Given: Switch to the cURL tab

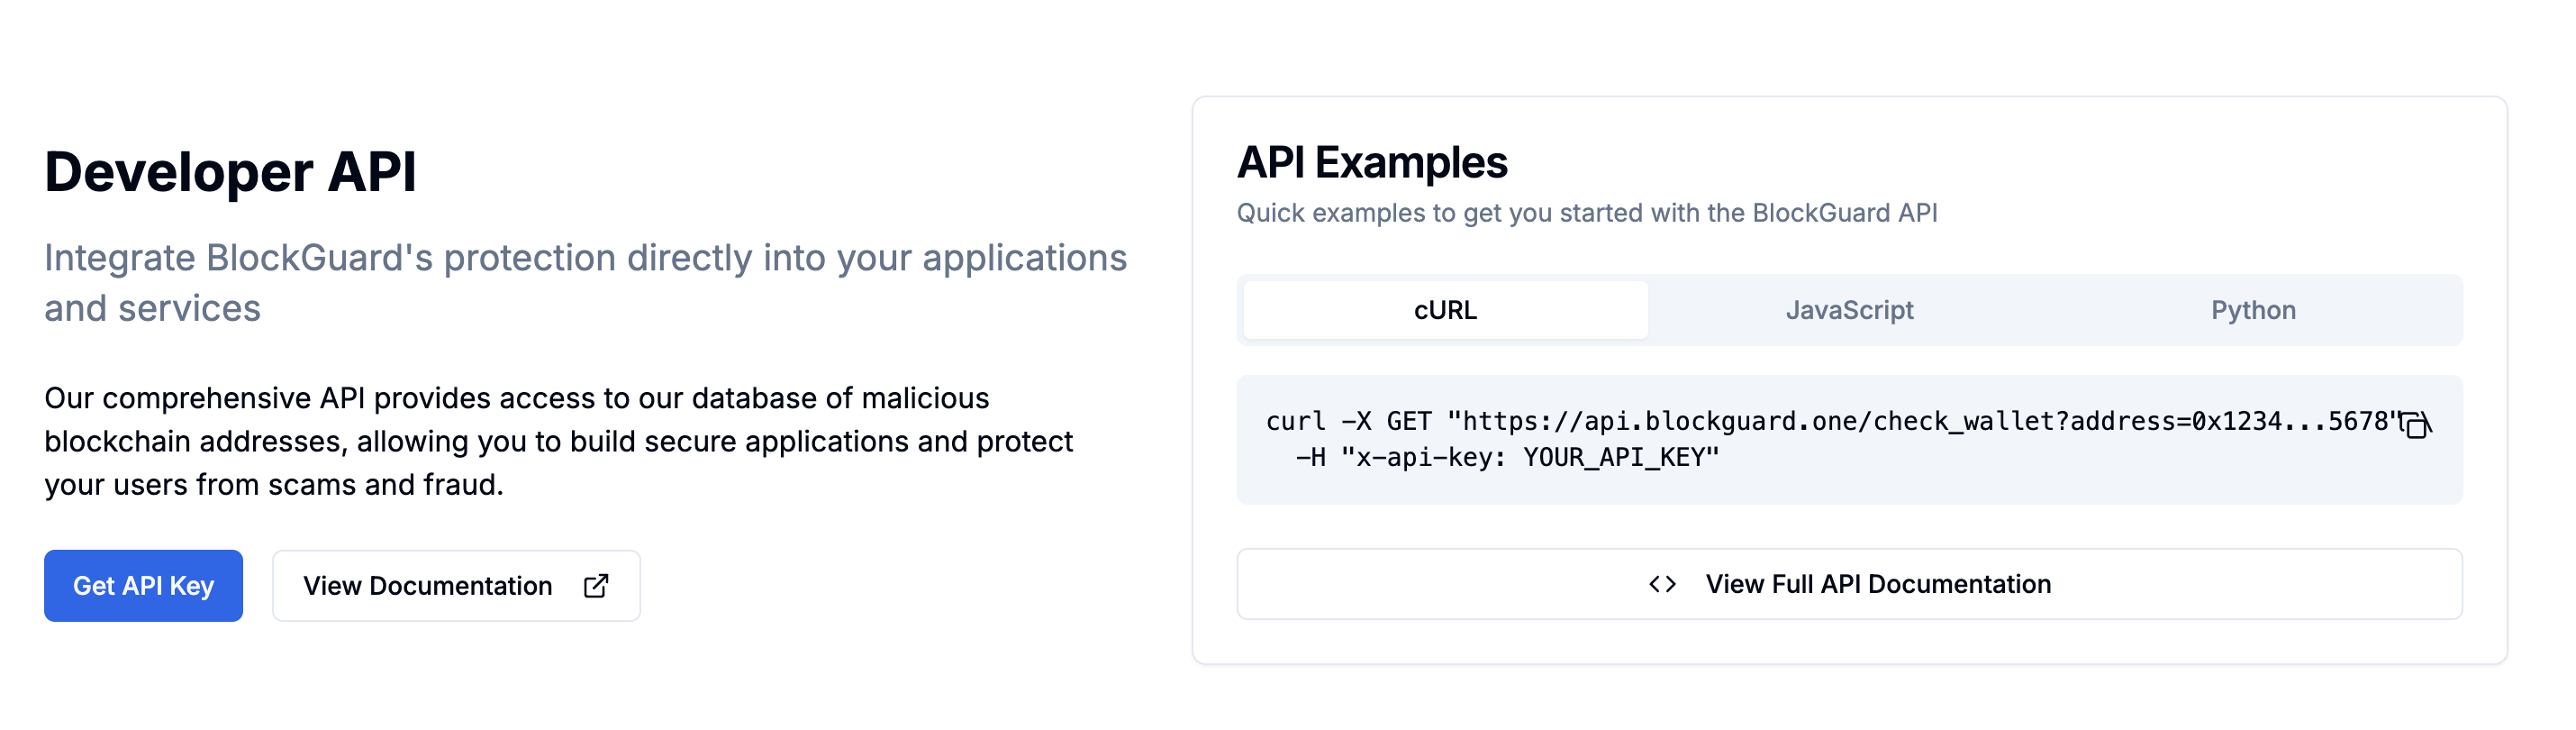Looking at the screenshot, I should [x=1445, y=310].
